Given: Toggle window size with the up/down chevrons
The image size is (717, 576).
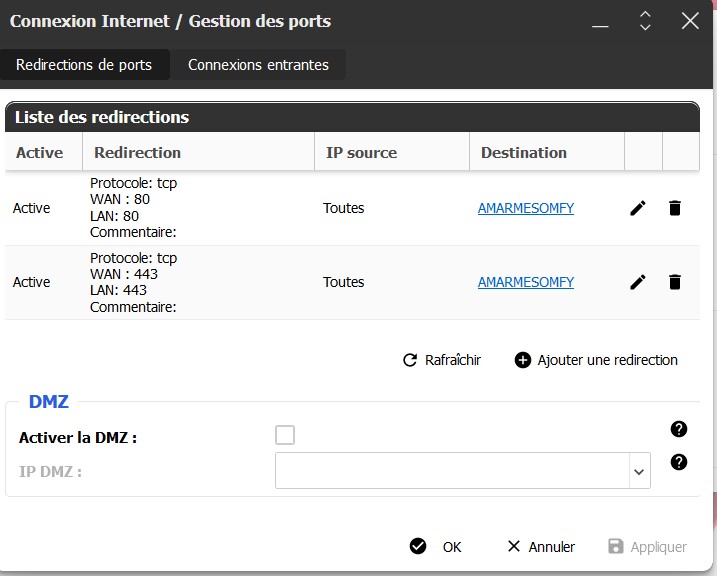Looking at the screenshot, I should point(645,21).
